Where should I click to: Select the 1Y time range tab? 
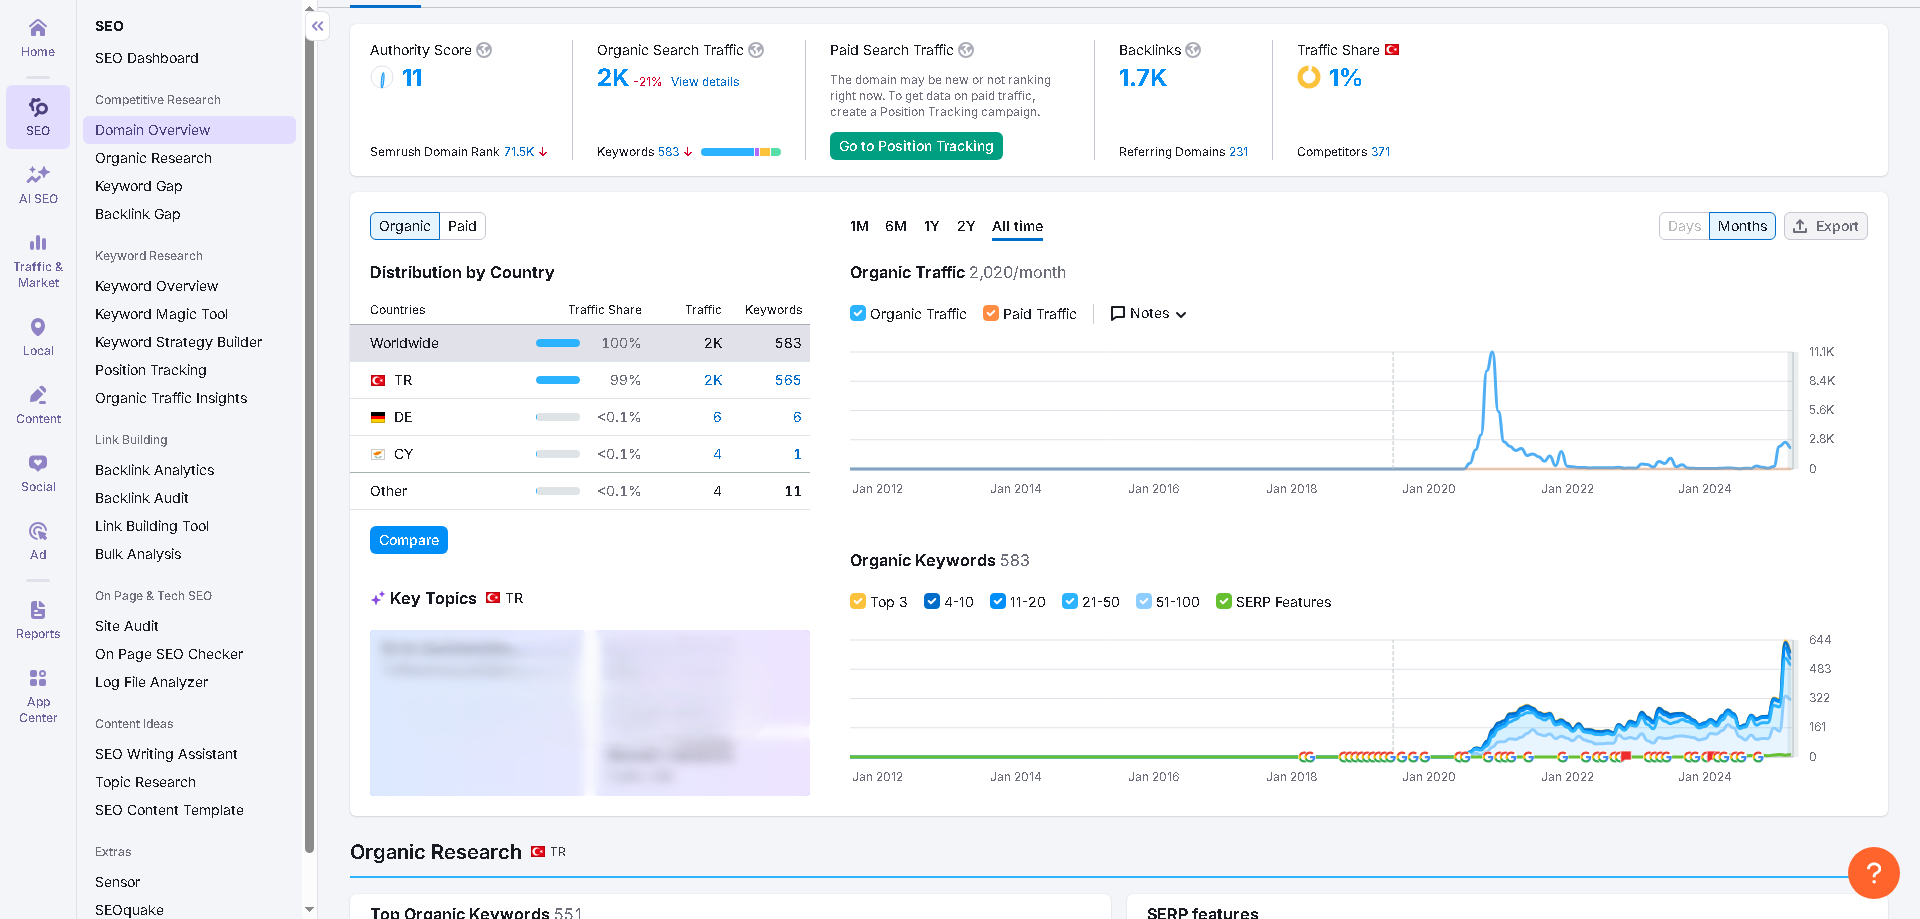pyautogui.click(x=931, y=226)
